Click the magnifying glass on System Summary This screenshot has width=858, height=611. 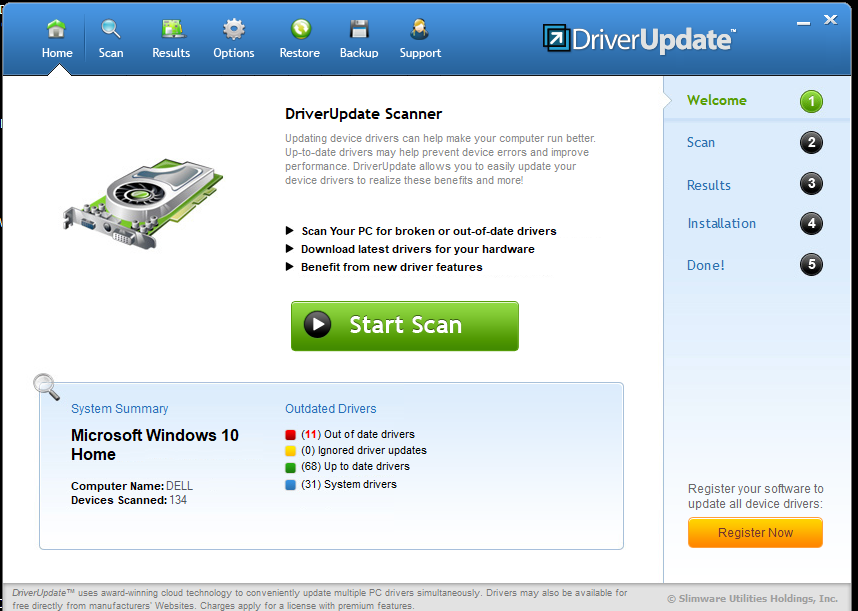tap(47, 387)
